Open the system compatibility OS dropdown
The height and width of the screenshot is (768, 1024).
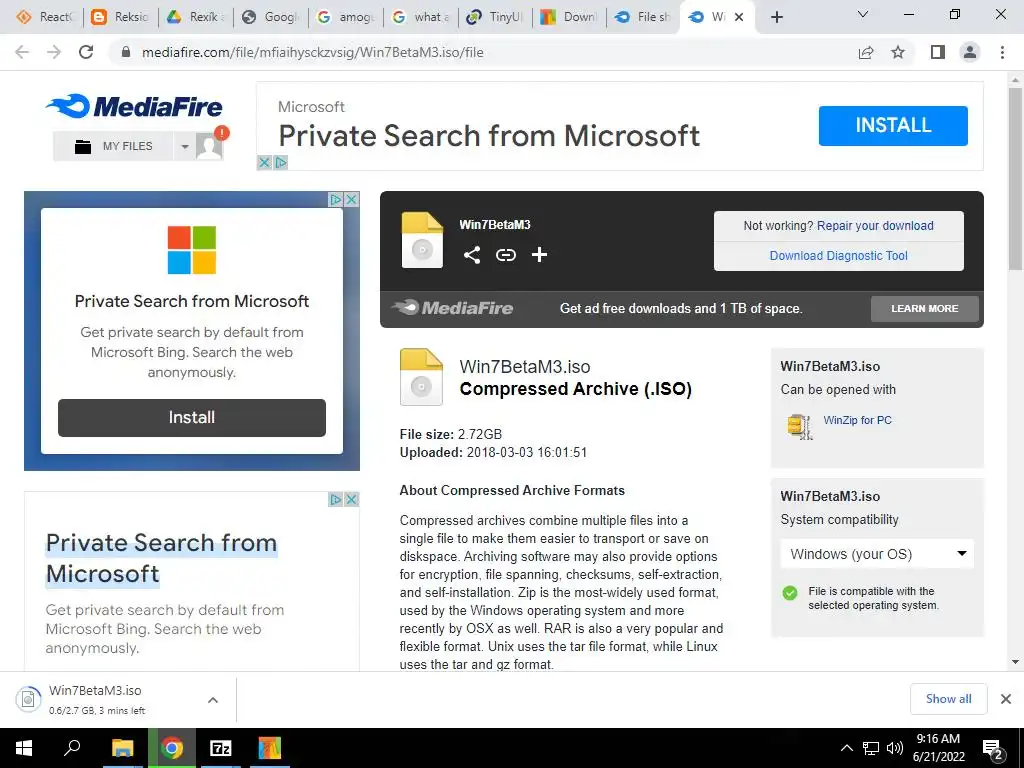[x=876, y=554]
